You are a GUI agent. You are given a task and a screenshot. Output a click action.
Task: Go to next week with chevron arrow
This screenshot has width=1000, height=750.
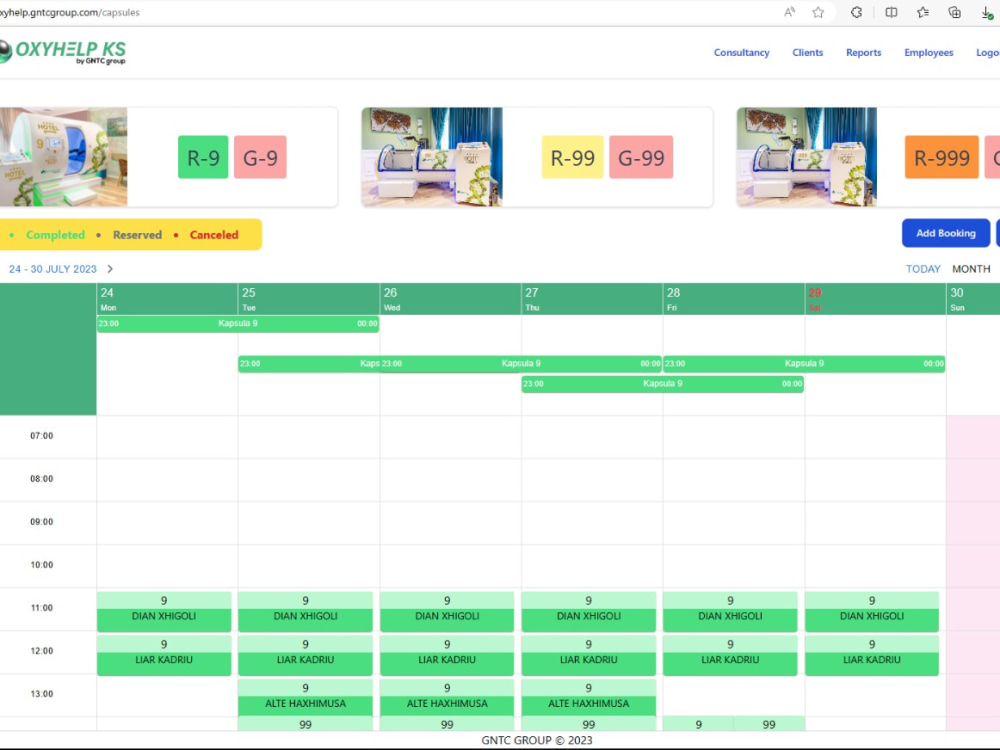(110, 269)
